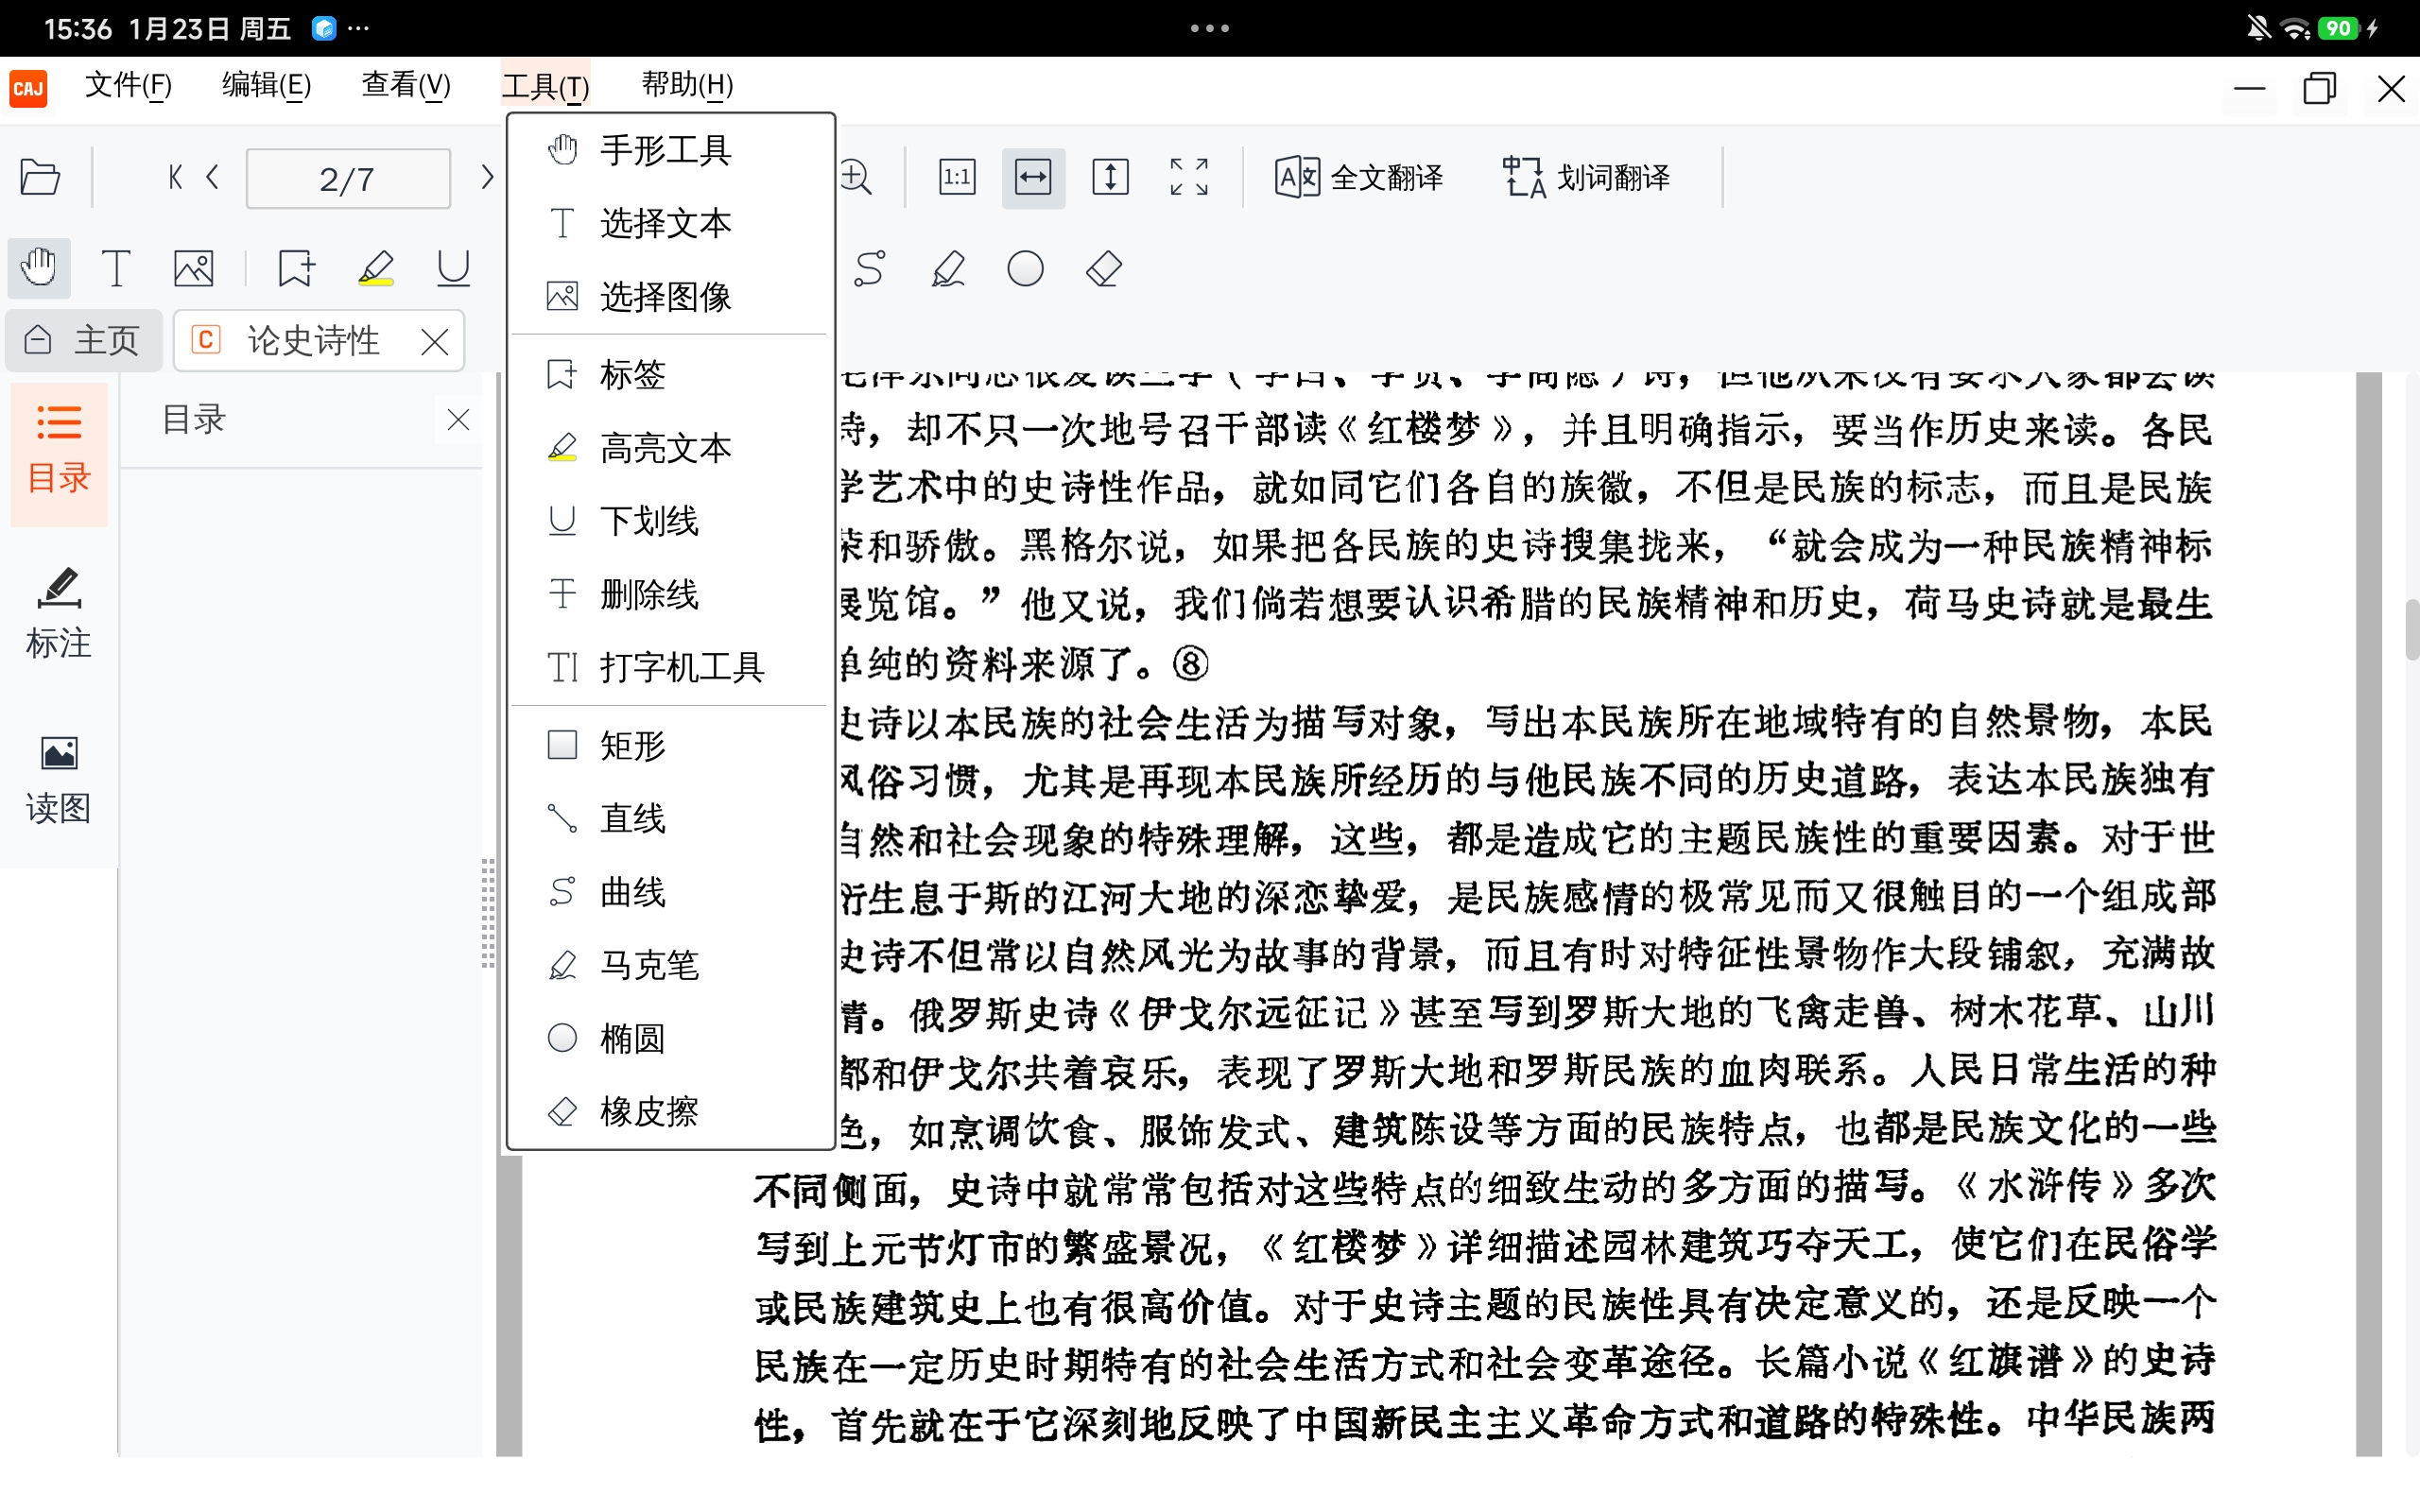The width and height of the screenshot is (2420, 1512).
Task: Click the 全文翻译 button
Action: tap(1358, 178)
